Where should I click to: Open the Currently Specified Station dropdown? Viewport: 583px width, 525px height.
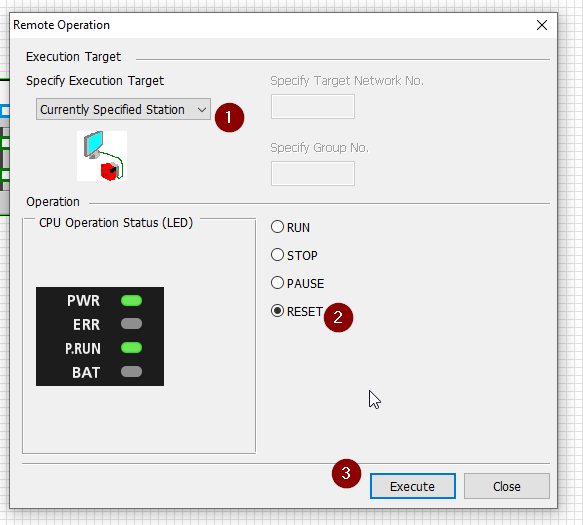(123, 109)
